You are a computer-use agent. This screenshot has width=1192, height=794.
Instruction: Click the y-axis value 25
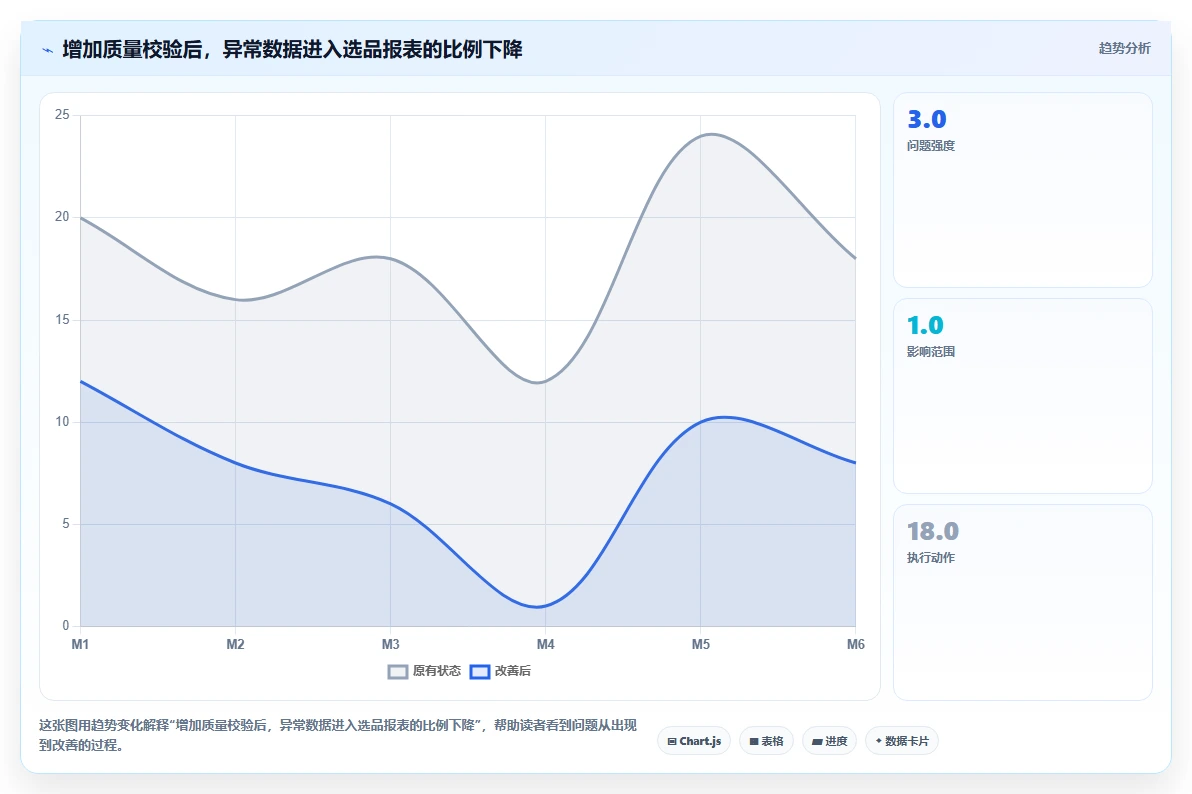62,115
